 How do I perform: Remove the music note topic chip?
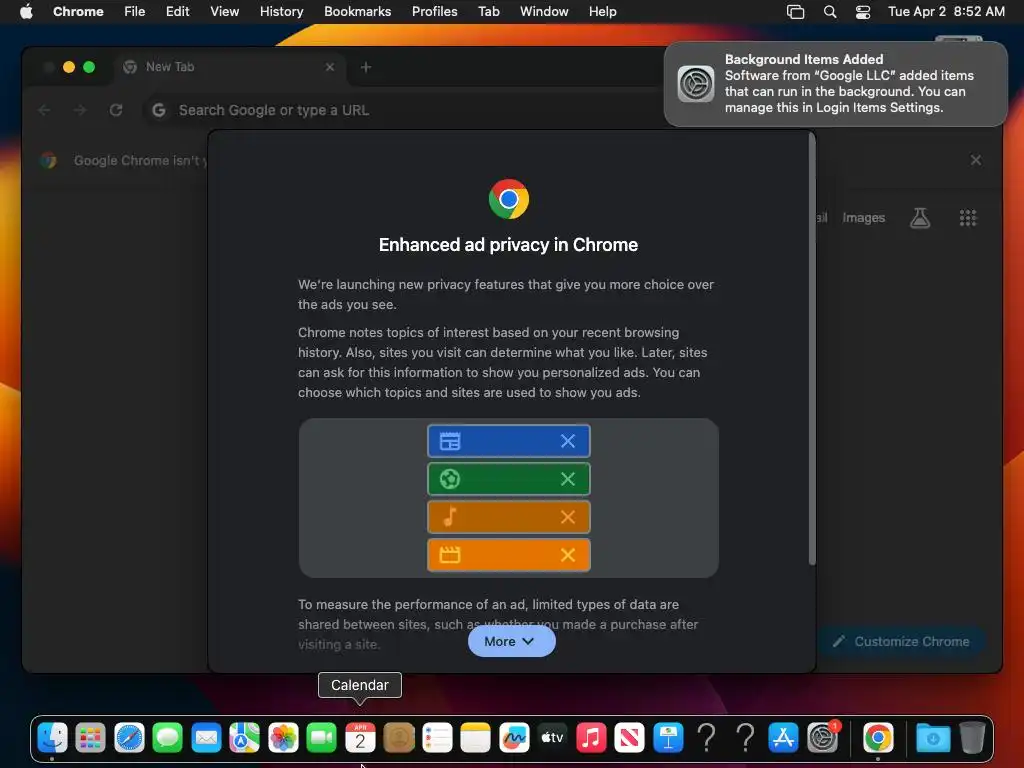(568, 517)
